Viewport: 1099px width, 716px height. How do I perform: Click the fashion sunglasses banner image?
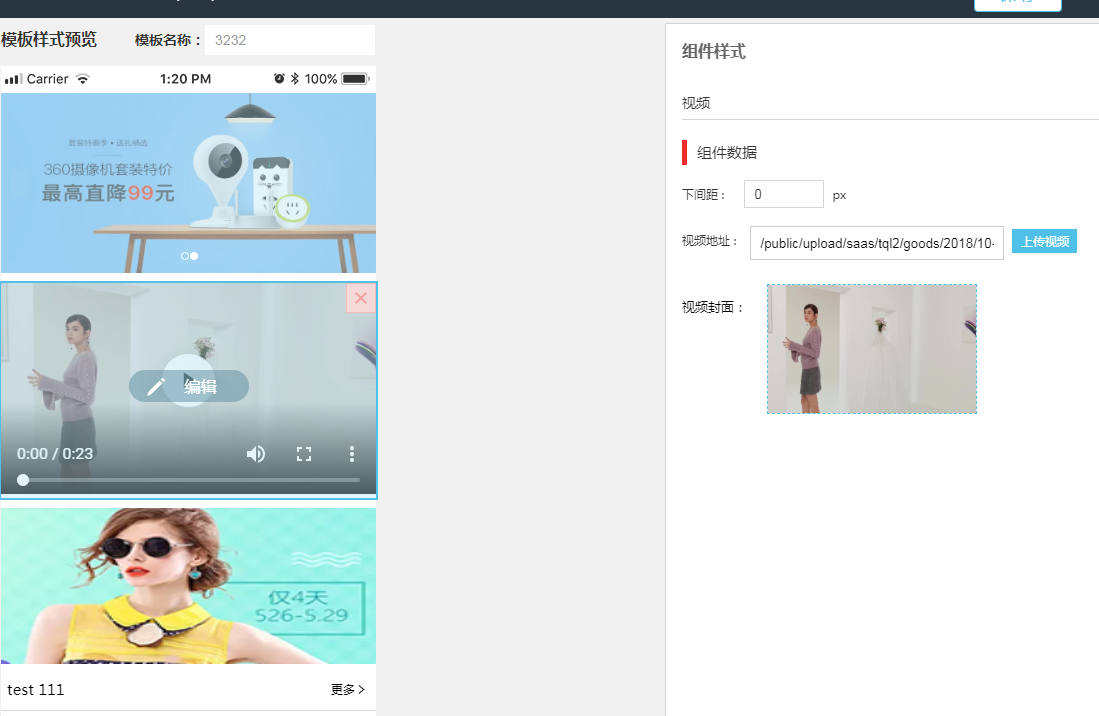point(188,585)
